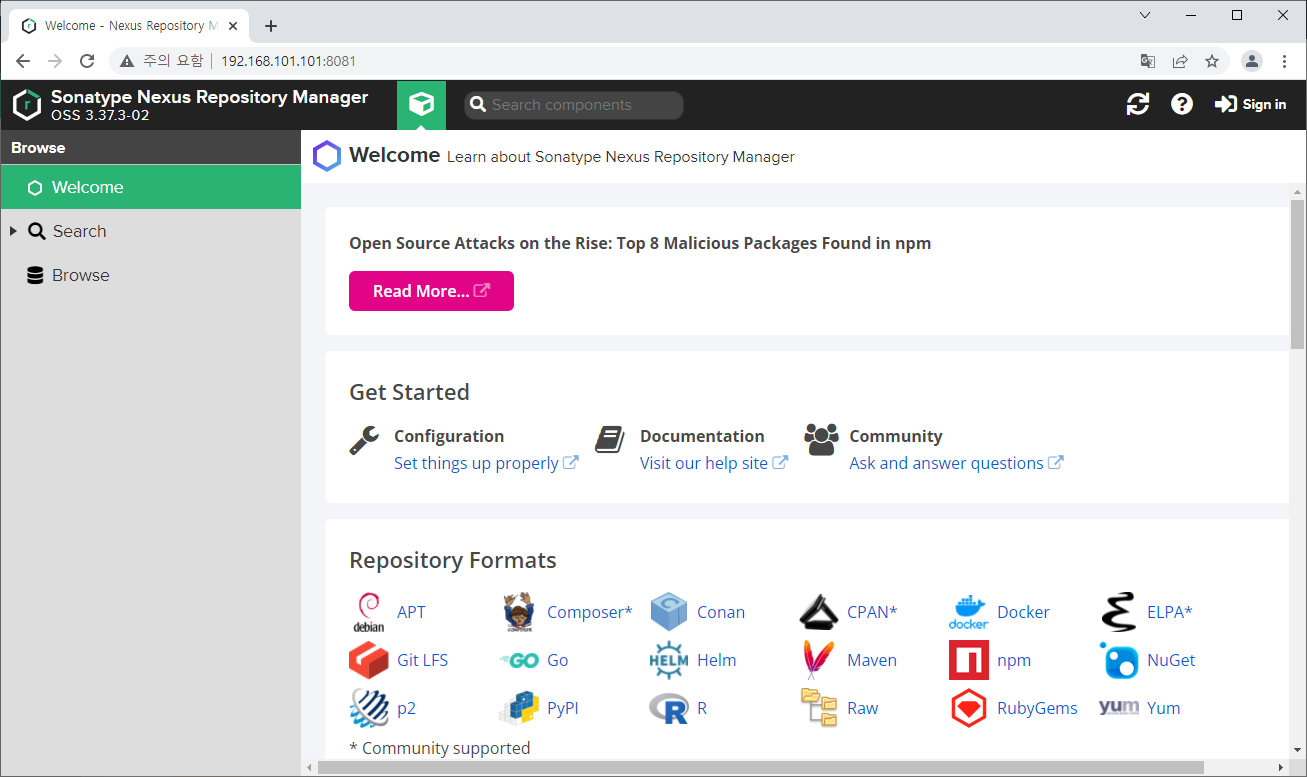Click the Git LFS logo

[x=369, y=660]
